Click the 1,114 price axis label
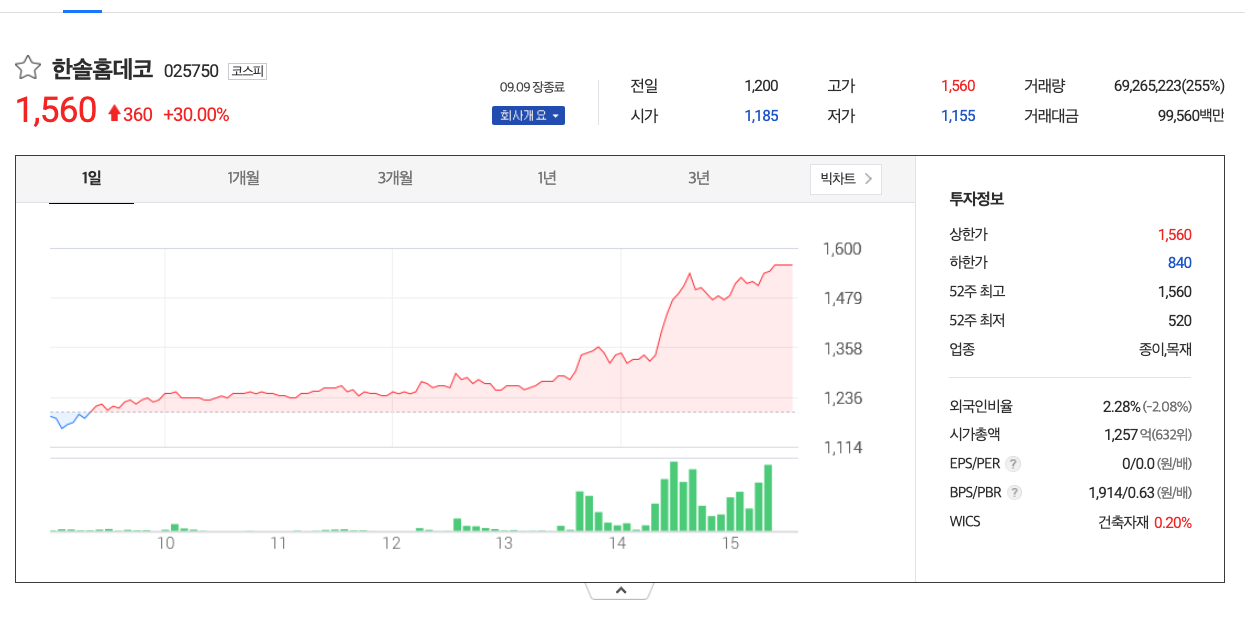Image resolution: width=1245 pixels, height=635 pixels. tap(842, 448)
